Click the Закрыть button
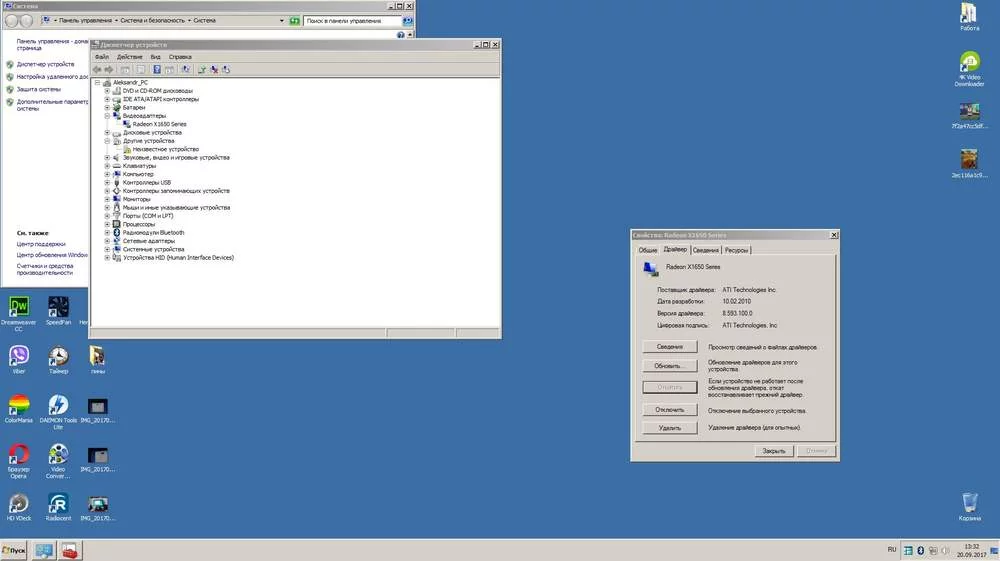Screen dimensions: 1000x561 coord(774,451)
